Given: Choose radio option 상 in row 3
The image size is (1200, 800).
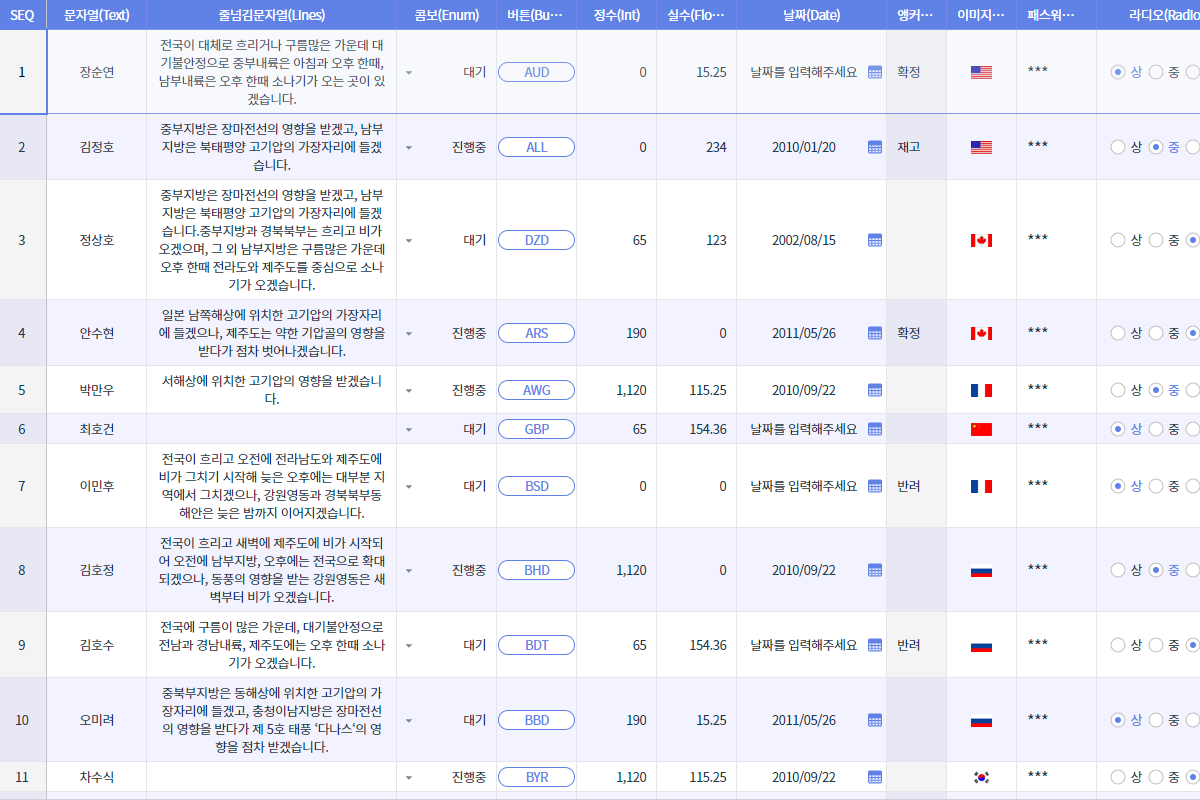Looking at the screenshot, I should coord(1118,240).
